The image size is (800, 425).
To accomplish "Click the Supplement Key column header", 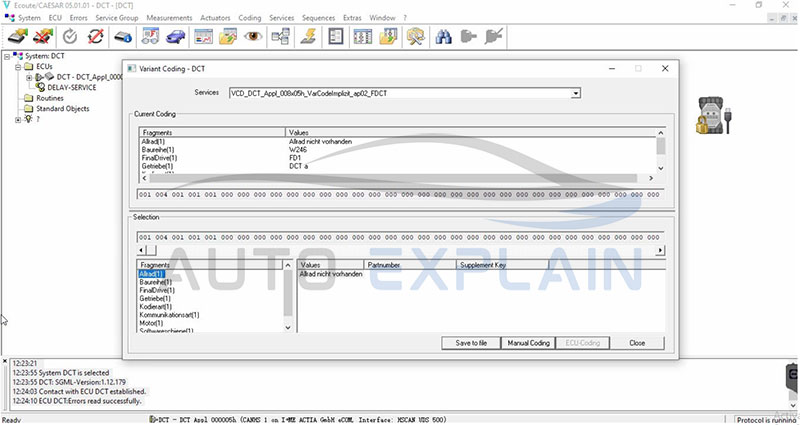I will click(503, 265).
